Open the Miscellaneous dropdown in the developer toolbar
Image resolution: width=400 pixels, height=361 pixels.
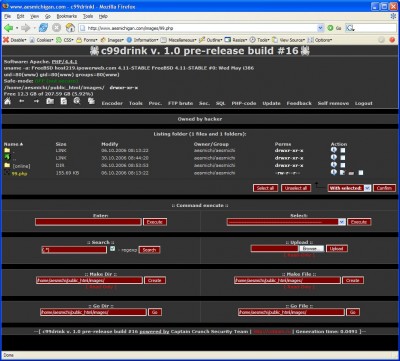pos(179,40)
